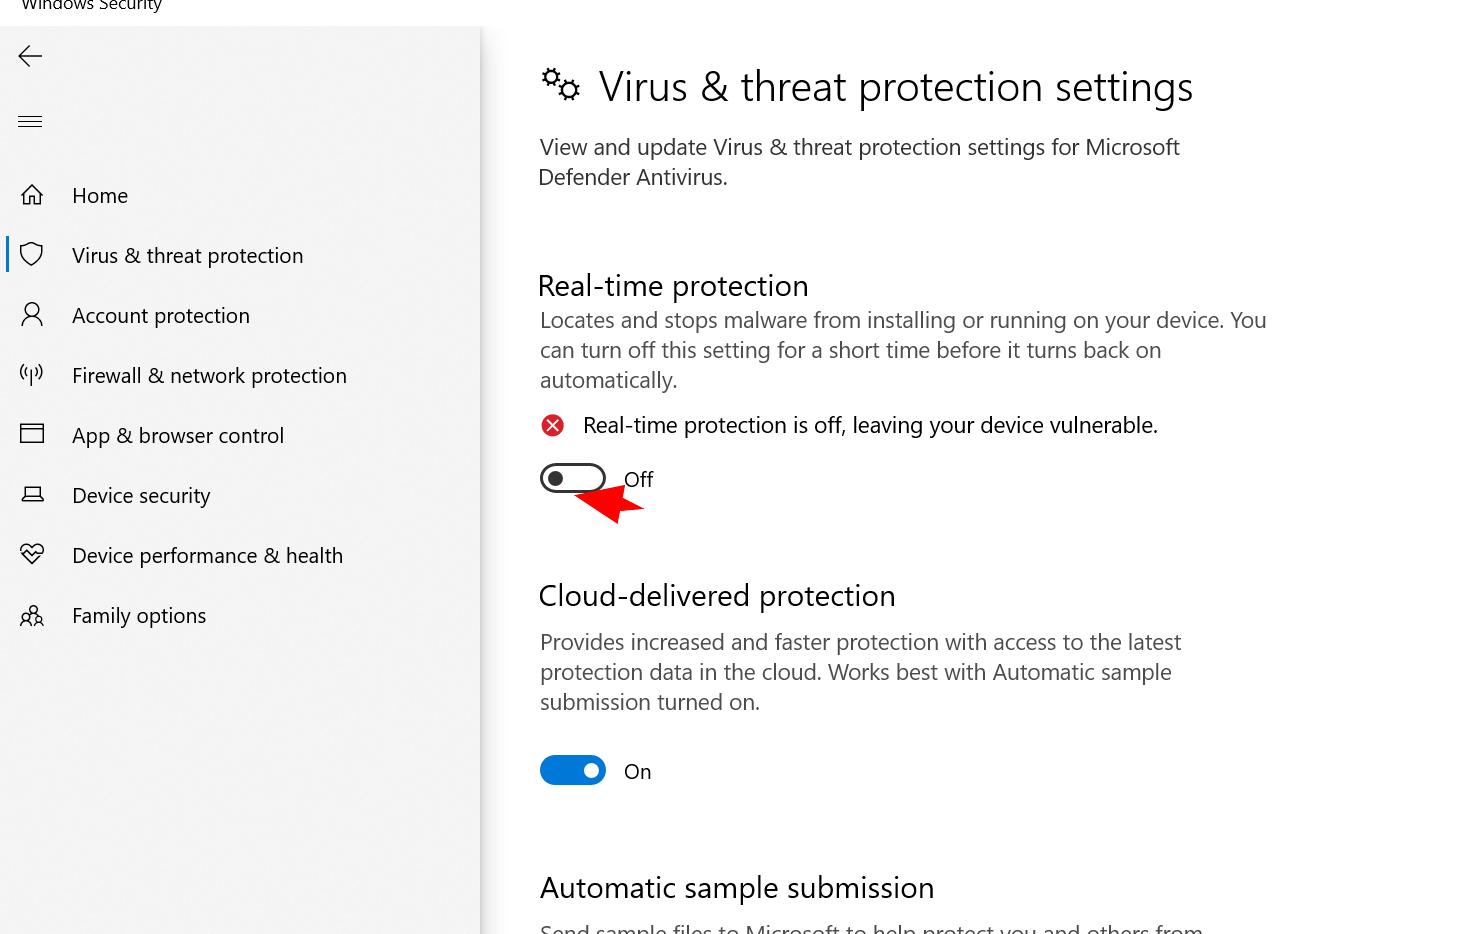
Task: Collapse the navigation sidebar with hamburger menu
Action: pyautogui.click(x=30, y=121)
